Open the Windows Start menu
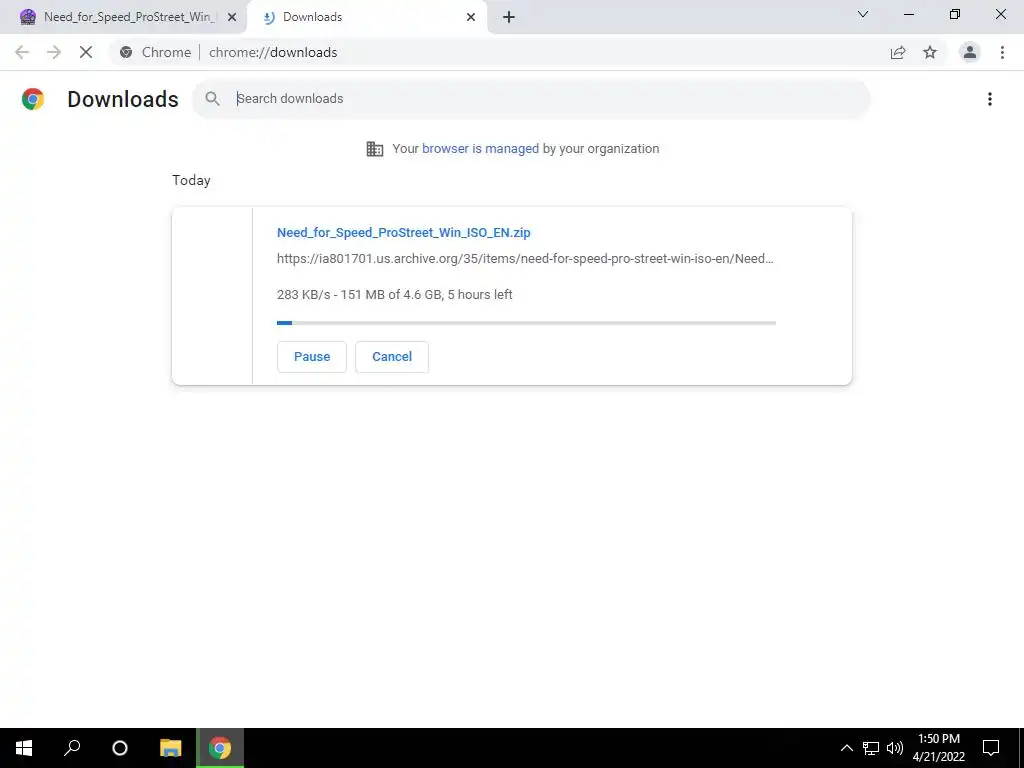The width and height of the screenshot is (1024, 768). click(24, 748)
